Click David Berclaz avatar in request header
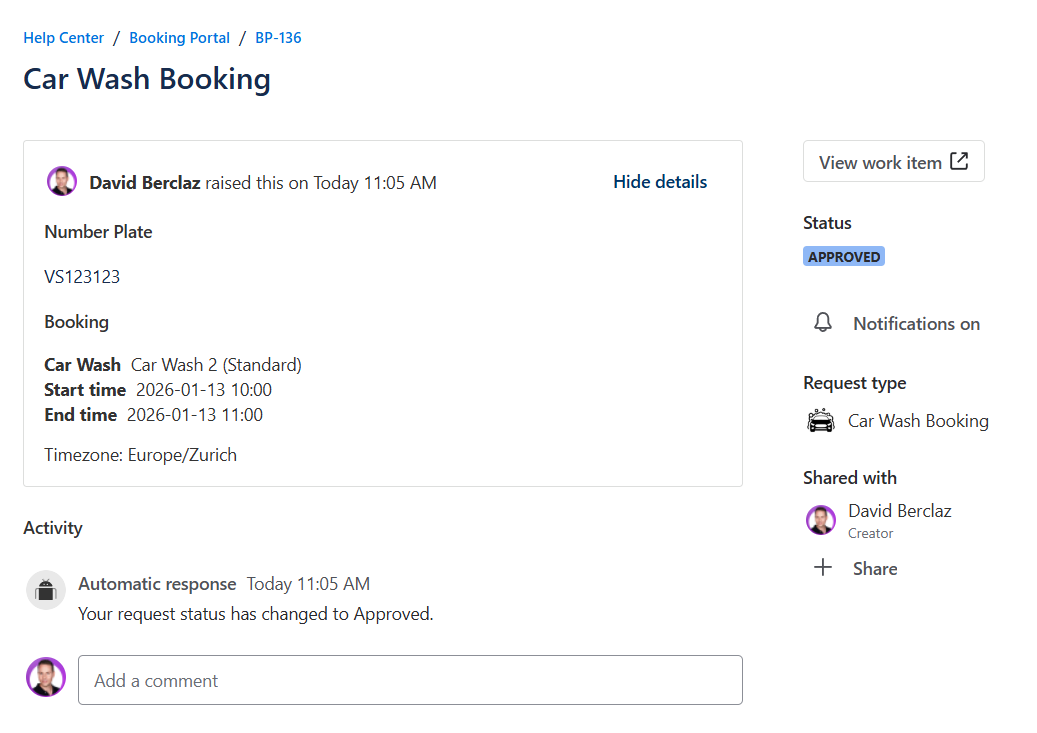 [62, 182]
